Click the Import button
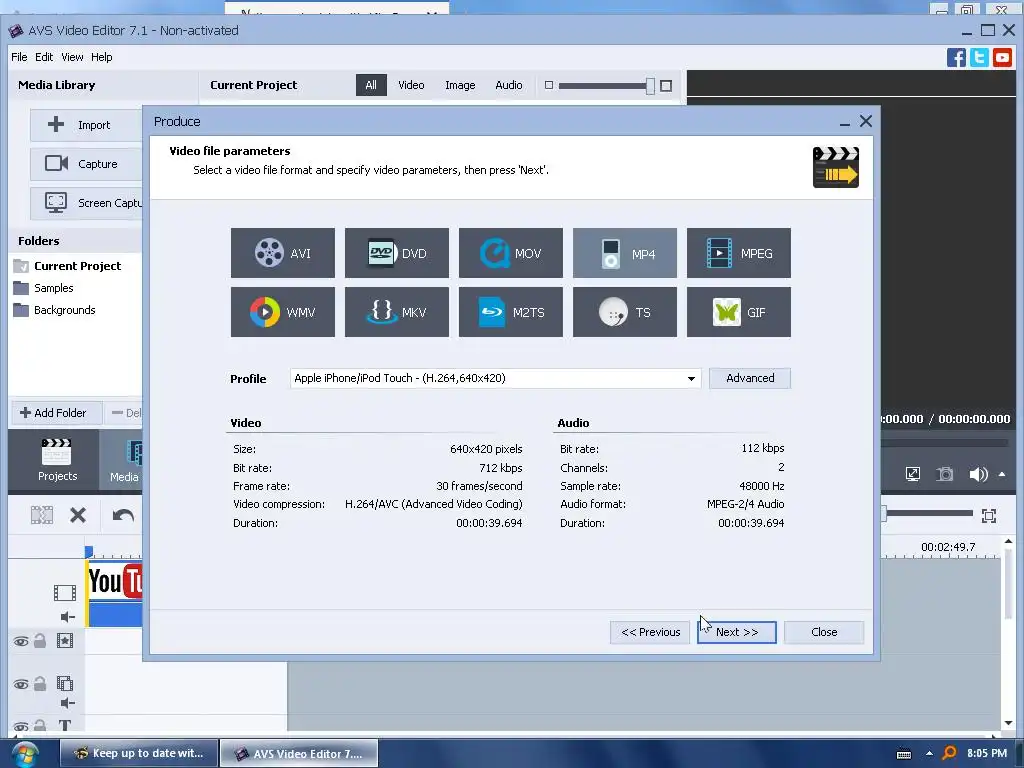Image resolution: width=1024 pixels, height=768 pixels. click(86, 125)
